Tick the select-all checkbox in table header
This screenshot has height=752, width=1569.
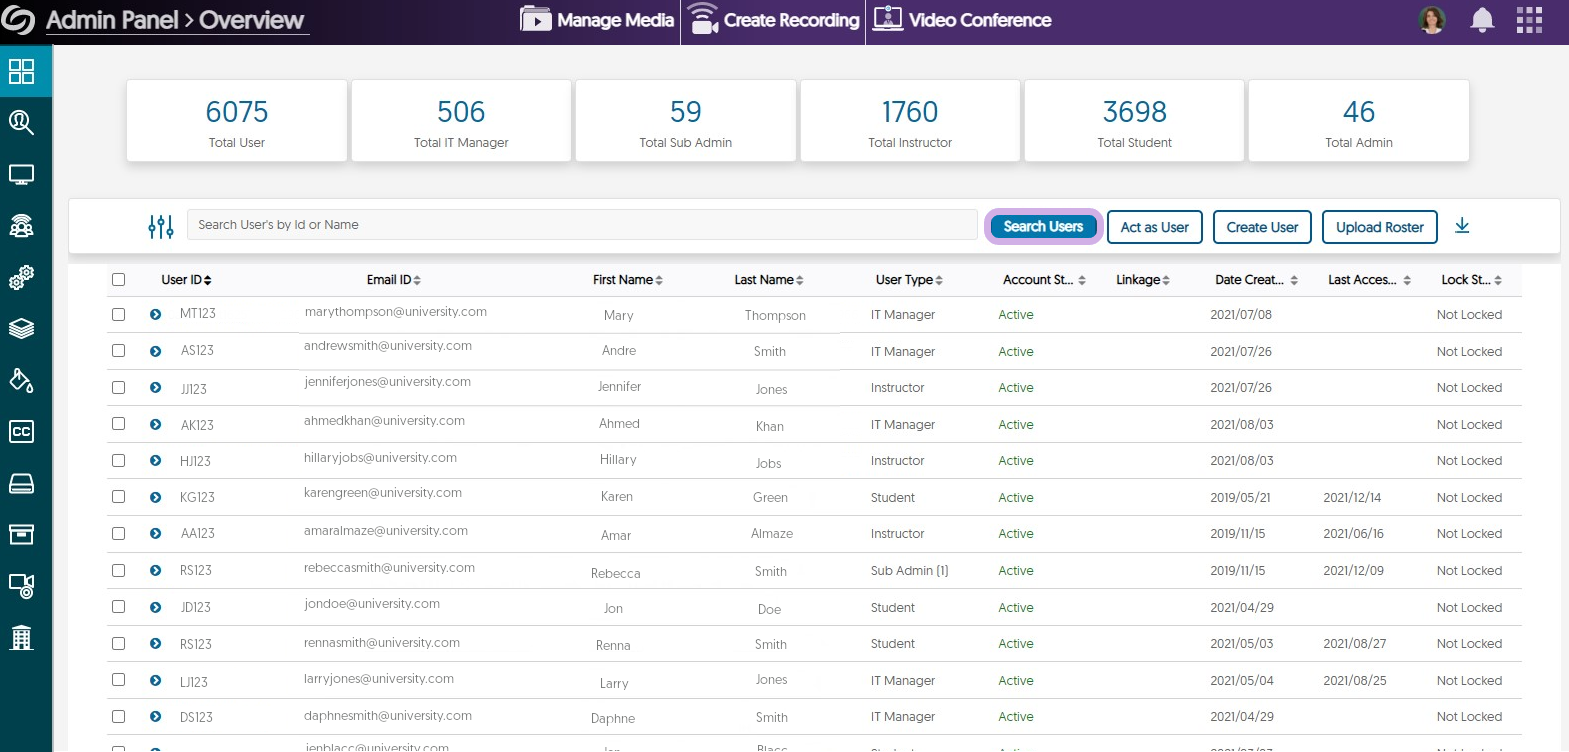click(x=119, y=280)
